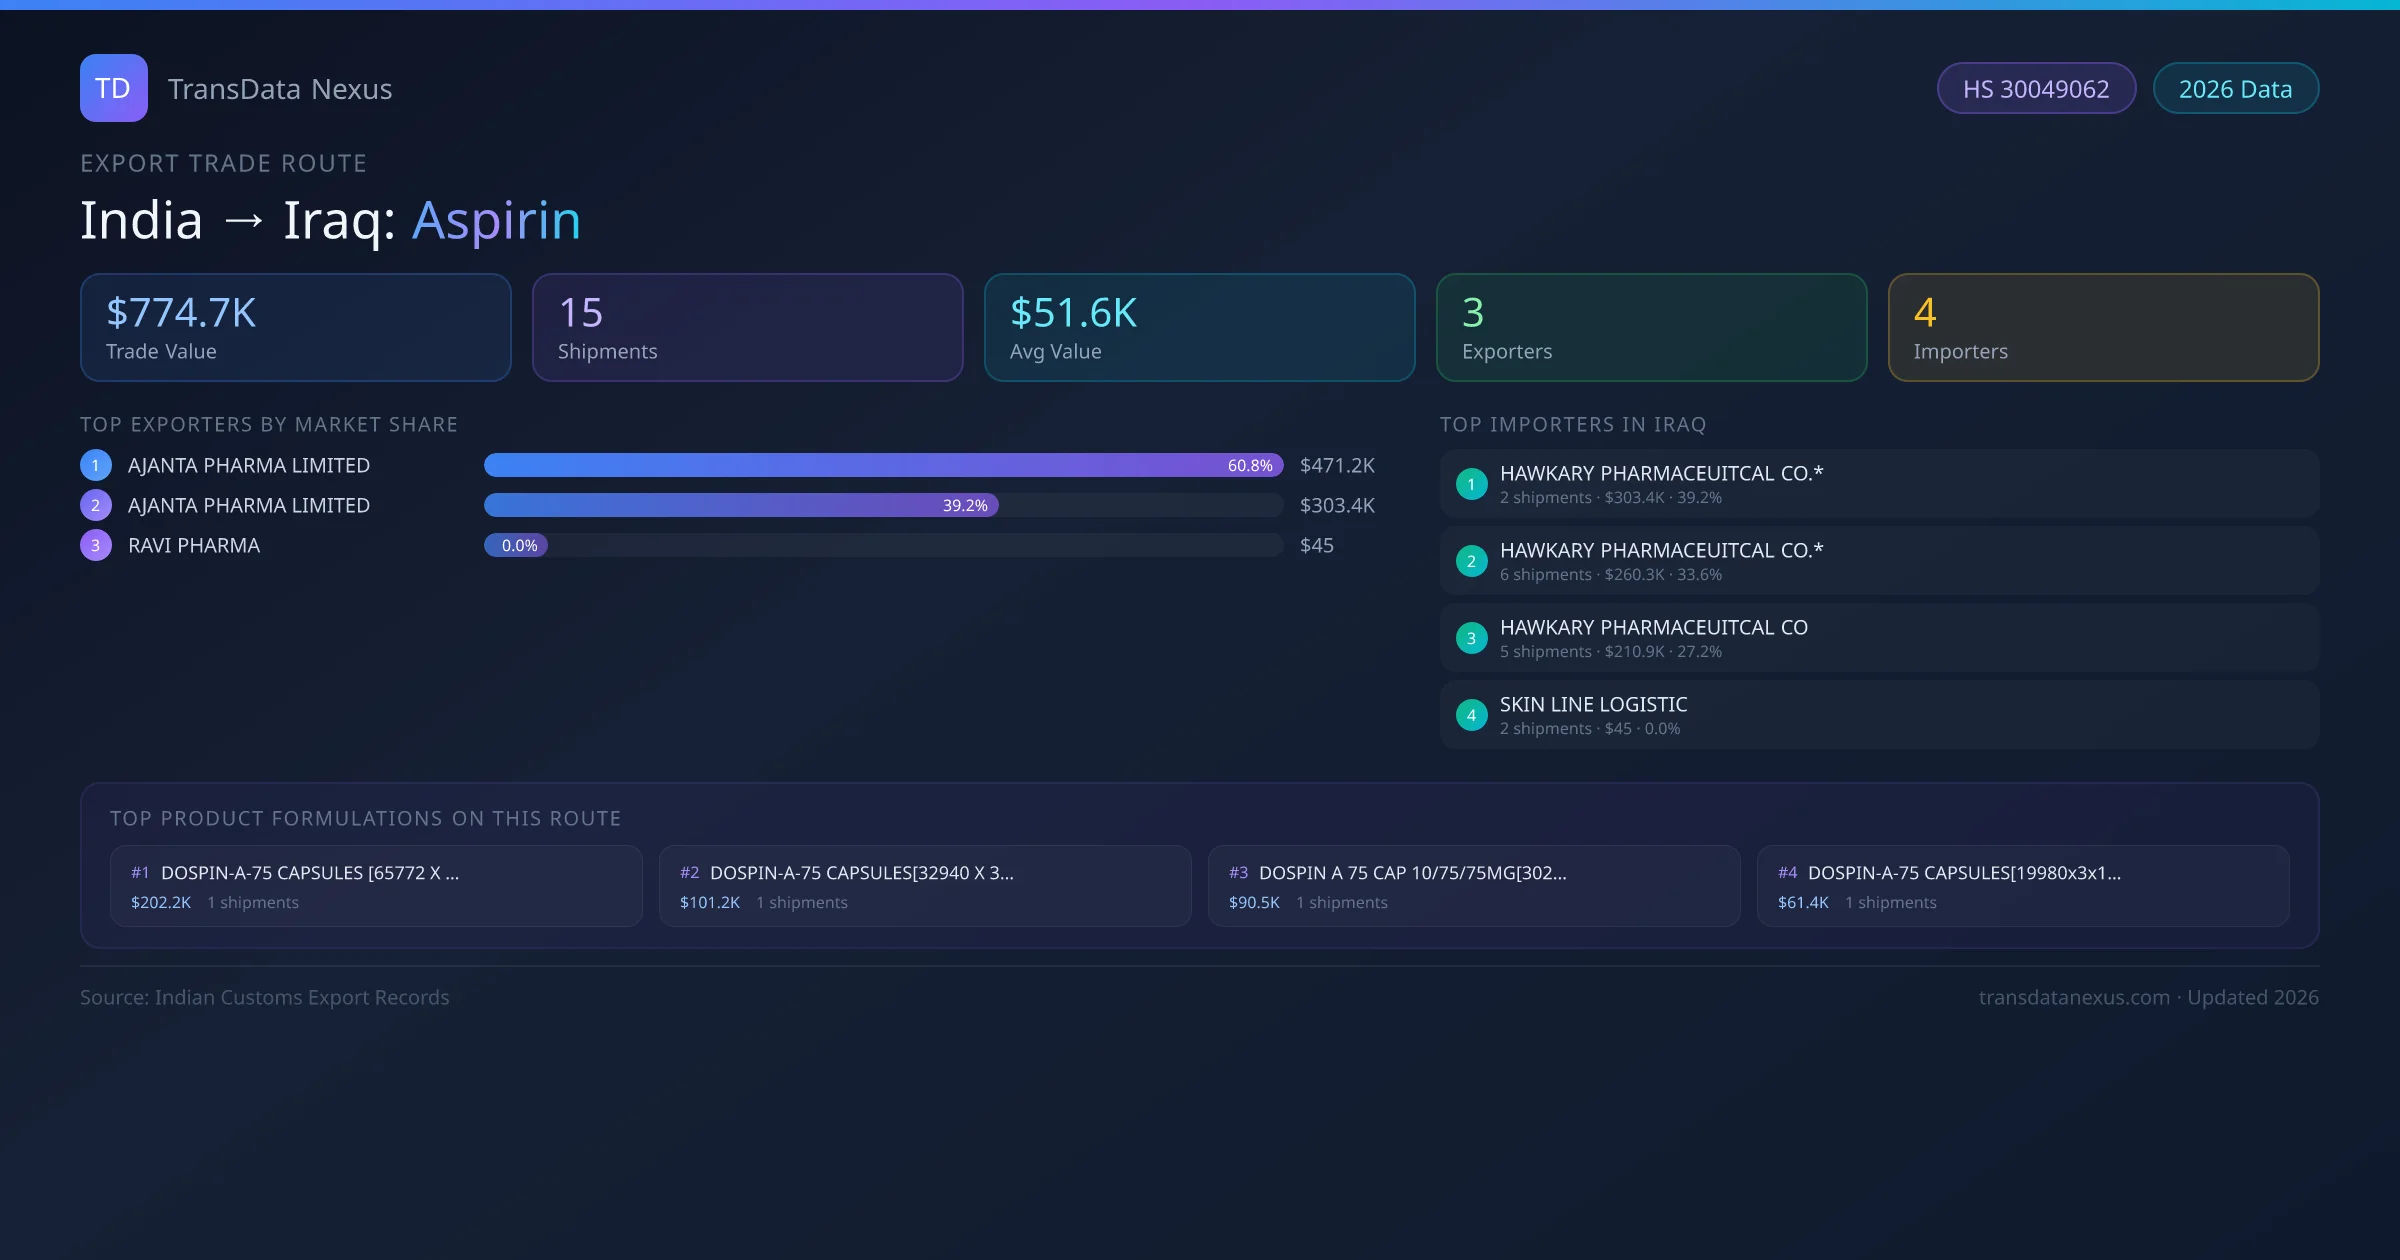Image resolution: width=2400 pixels, height=1260 pixels.
Task: Open #3 DOSPIN A 75 CAP formulation card
Action: pyautogui.click(x=1473, y=886)
